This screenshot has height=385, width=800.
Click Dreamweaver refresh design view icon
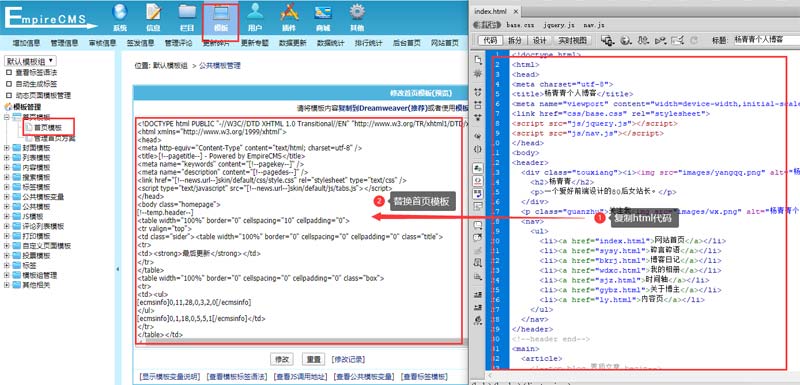(694, 40)
